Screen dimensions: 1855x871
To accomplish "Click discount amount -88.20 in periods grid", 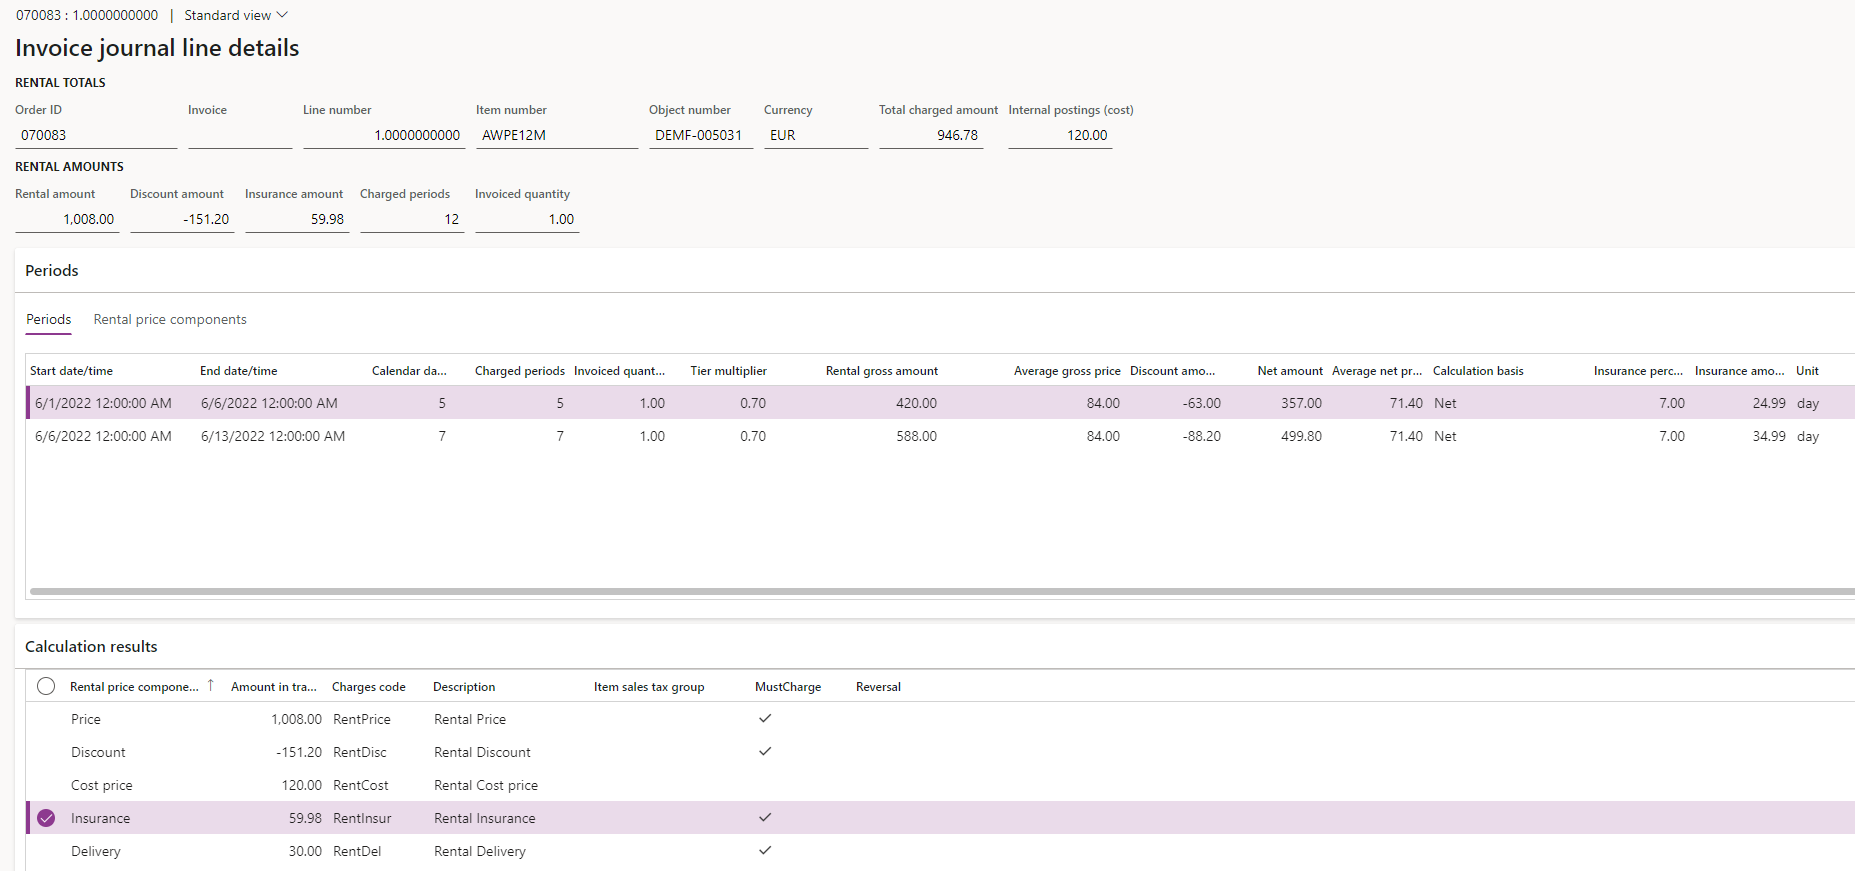I will coord(1201,436).
